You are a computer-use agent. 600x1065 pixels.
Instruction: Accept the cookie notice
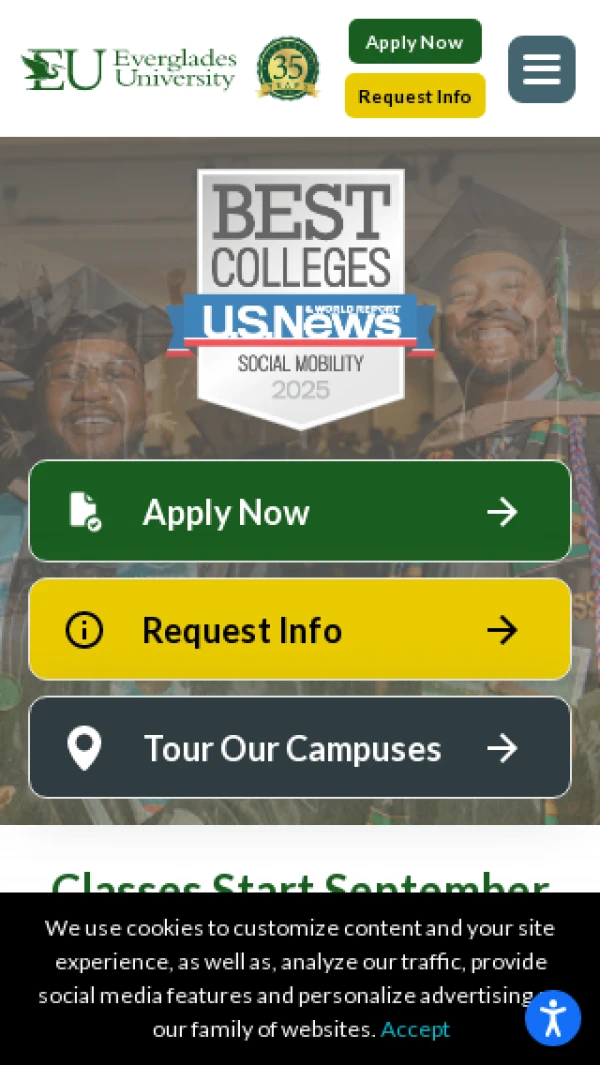coord(415,1029)
